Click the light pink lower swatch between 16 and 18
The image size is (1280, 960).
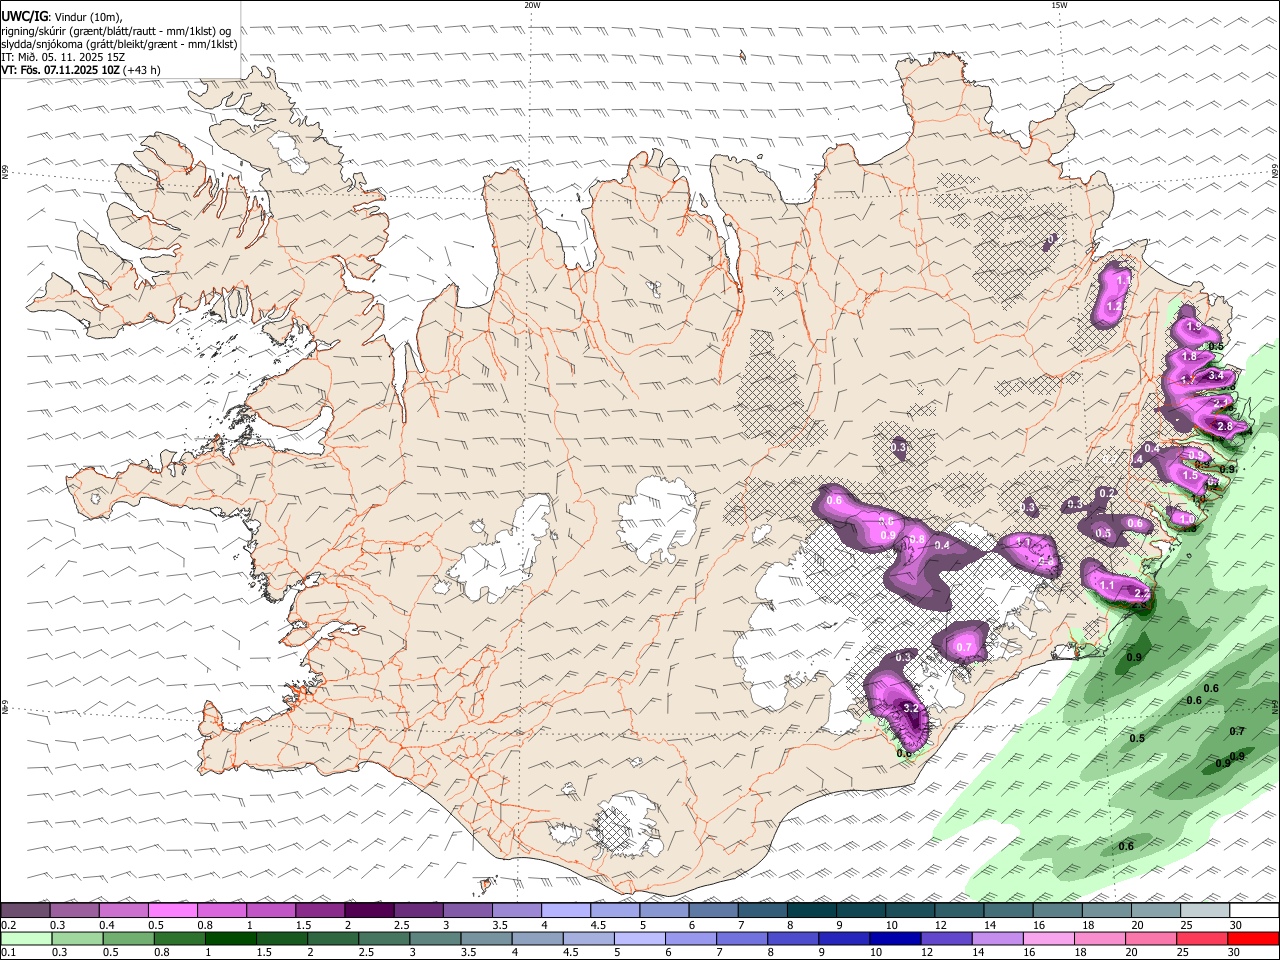click(x=1049, y=939)
